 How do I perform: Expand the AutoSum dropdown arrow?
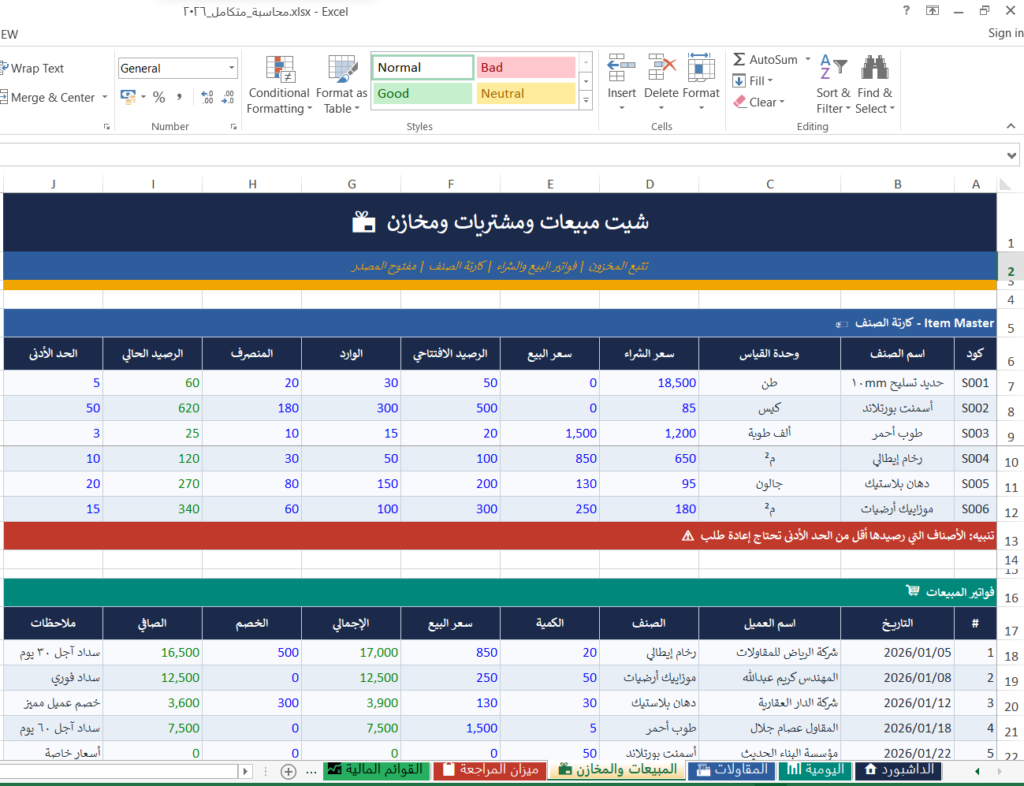pyautogui.click(x=808, y=59)
